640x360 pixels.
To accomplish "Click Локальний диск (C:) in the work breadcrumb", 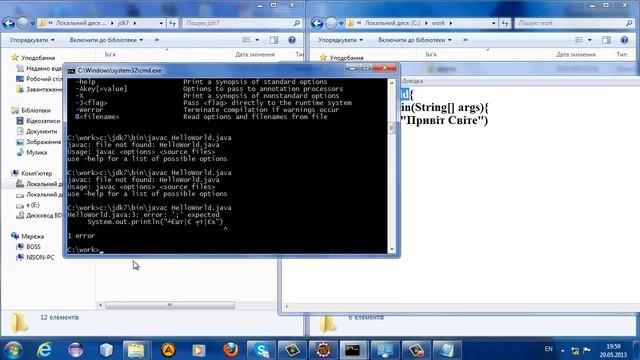I will coord(392,23).
